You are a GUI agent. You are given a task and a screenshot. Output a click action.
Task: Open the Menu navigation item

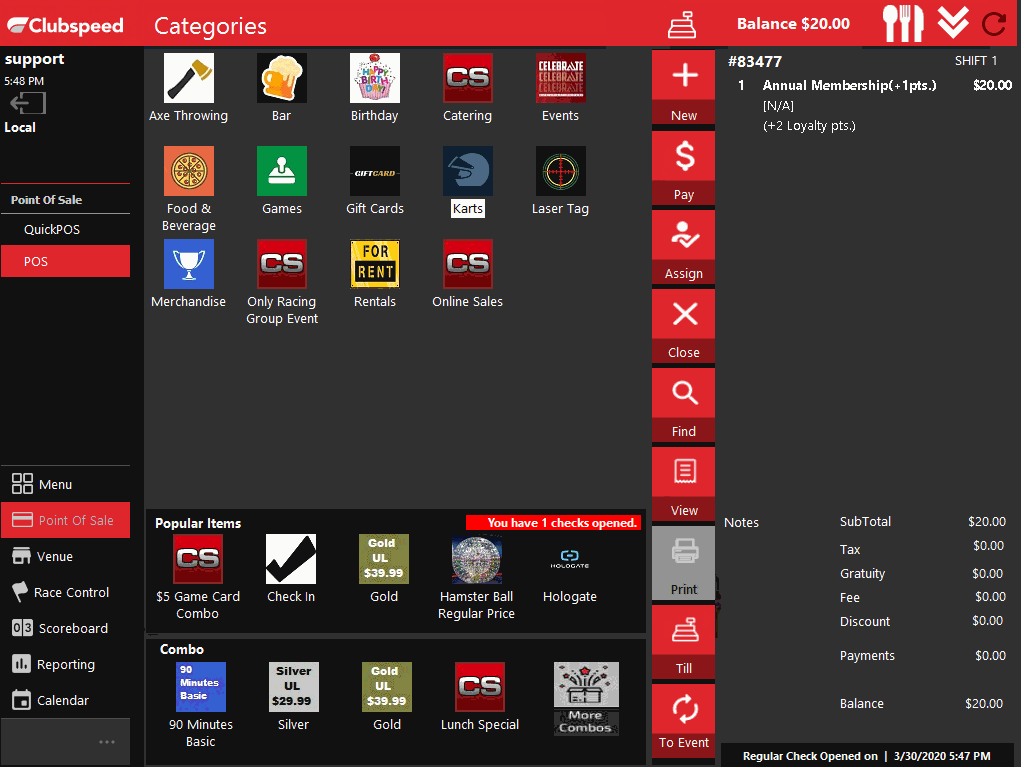click(66, 484)
